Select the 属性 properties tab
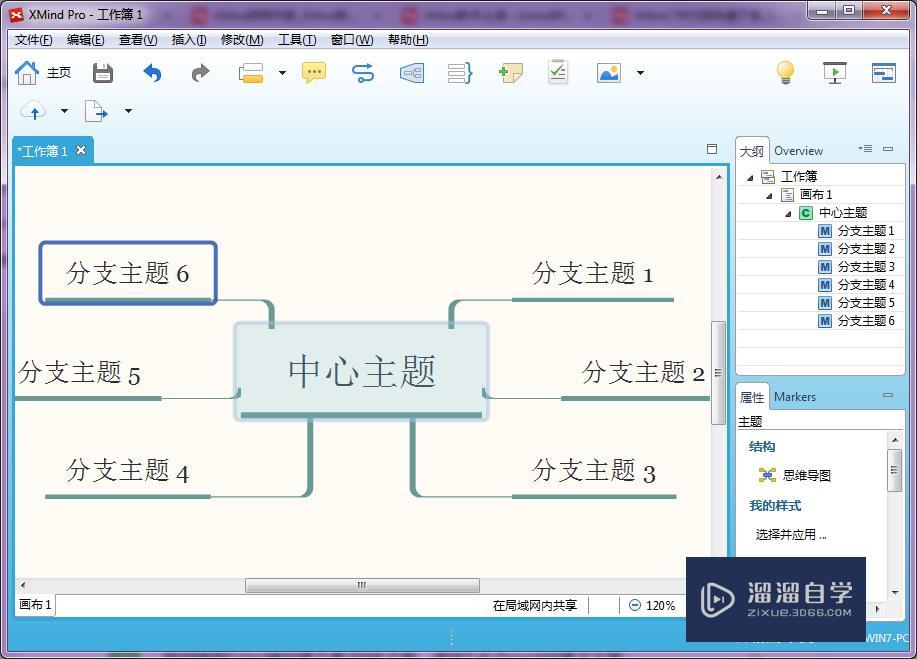Viewport: 917px width, 659px height. 751,398
